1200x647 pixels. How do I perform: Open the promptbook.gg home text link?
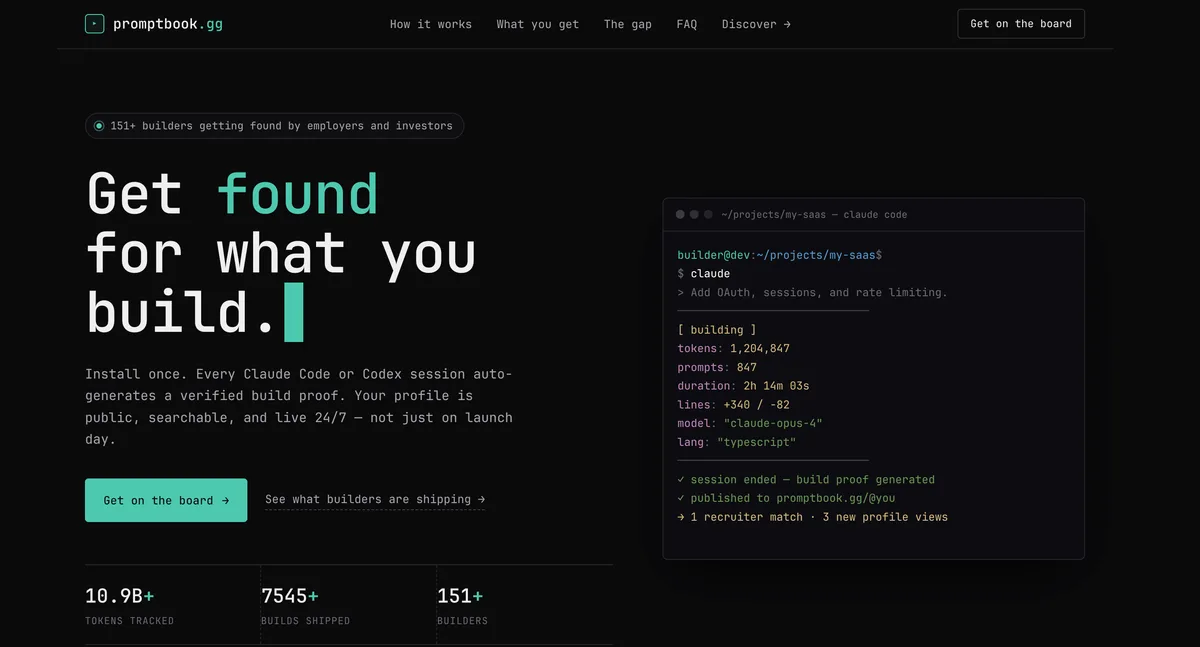point(167,24)
